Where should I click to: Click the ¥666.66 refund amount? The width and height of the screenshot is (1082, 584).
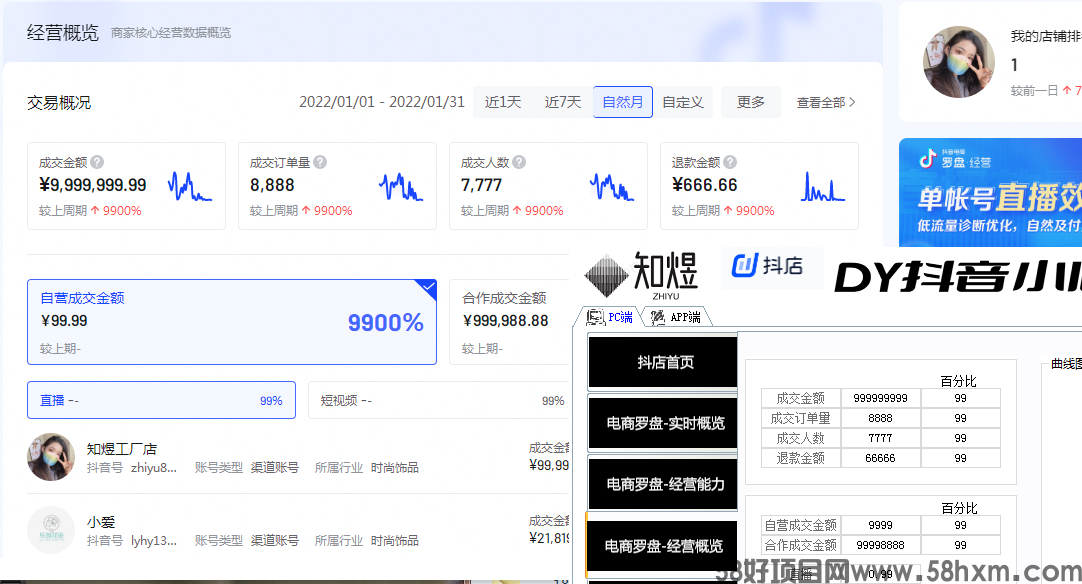[705, 185]
